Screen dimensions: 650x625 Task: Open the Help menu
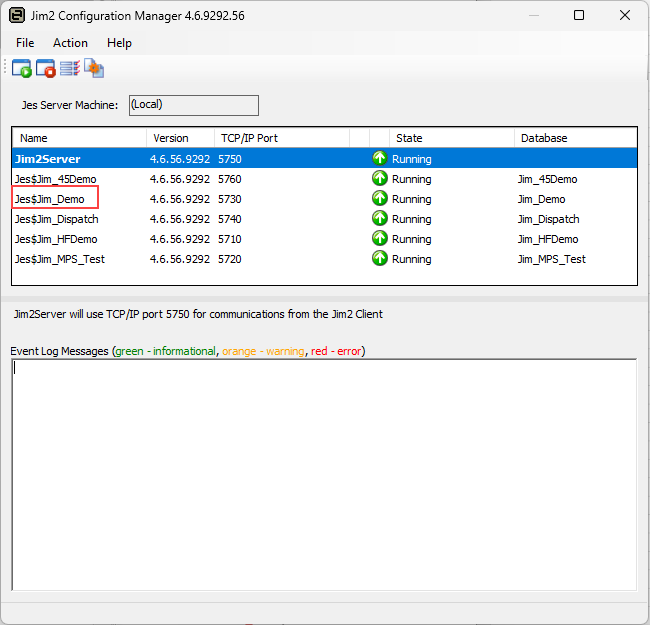[x=119, y=43]
